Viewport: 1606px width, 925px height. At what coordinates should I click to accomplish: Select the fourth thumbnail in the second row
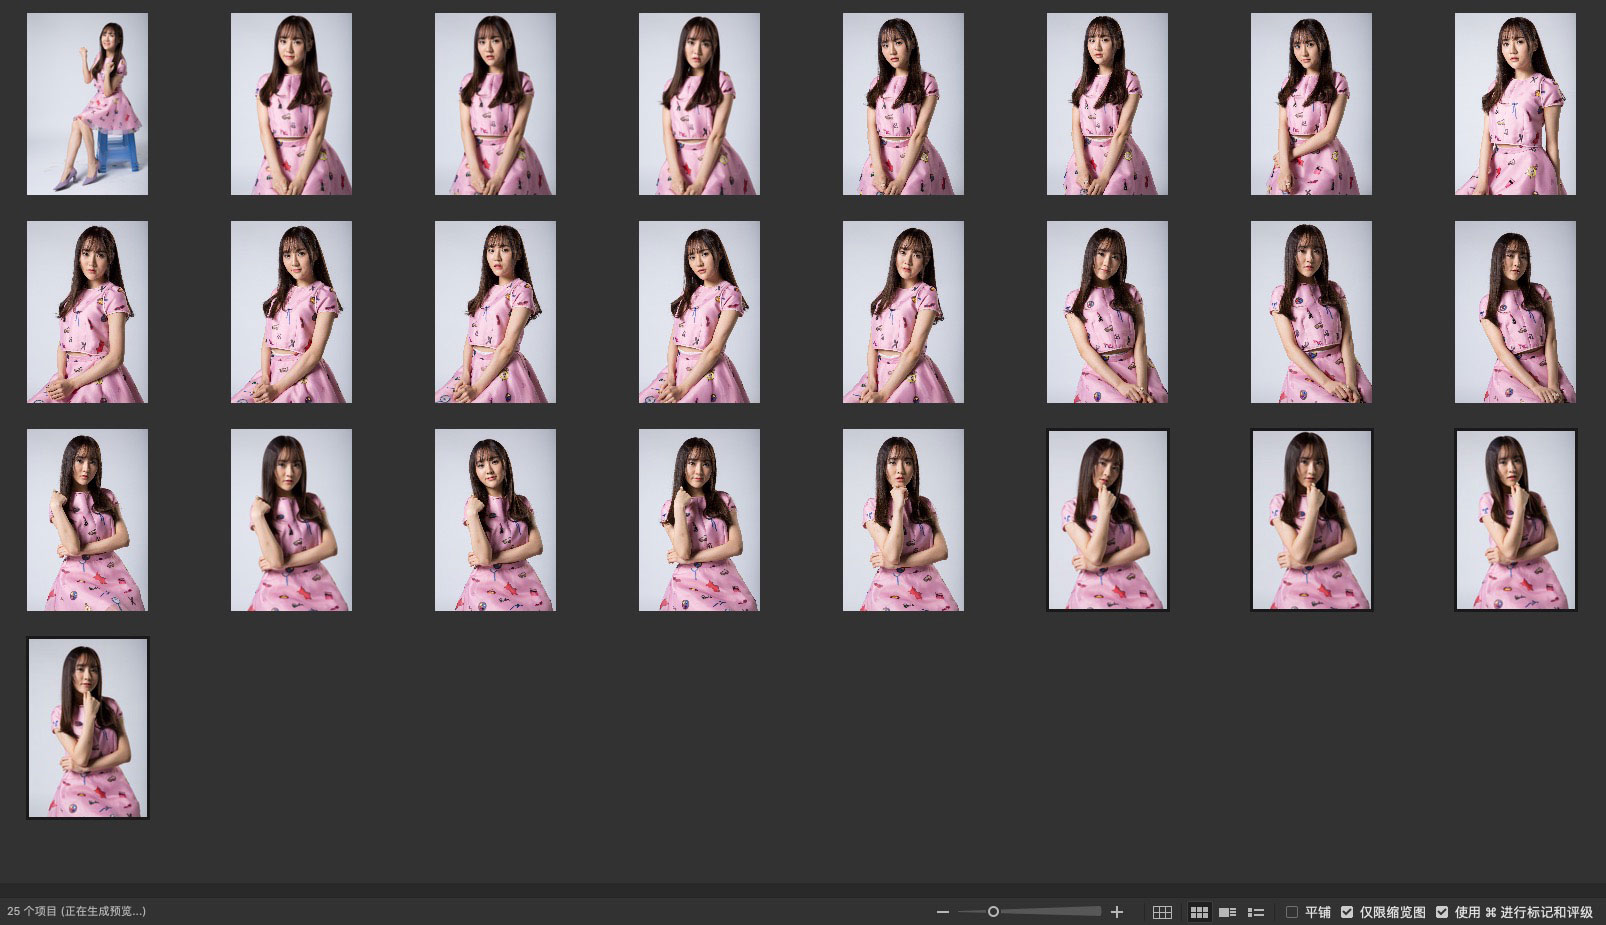tap(699, 312)
